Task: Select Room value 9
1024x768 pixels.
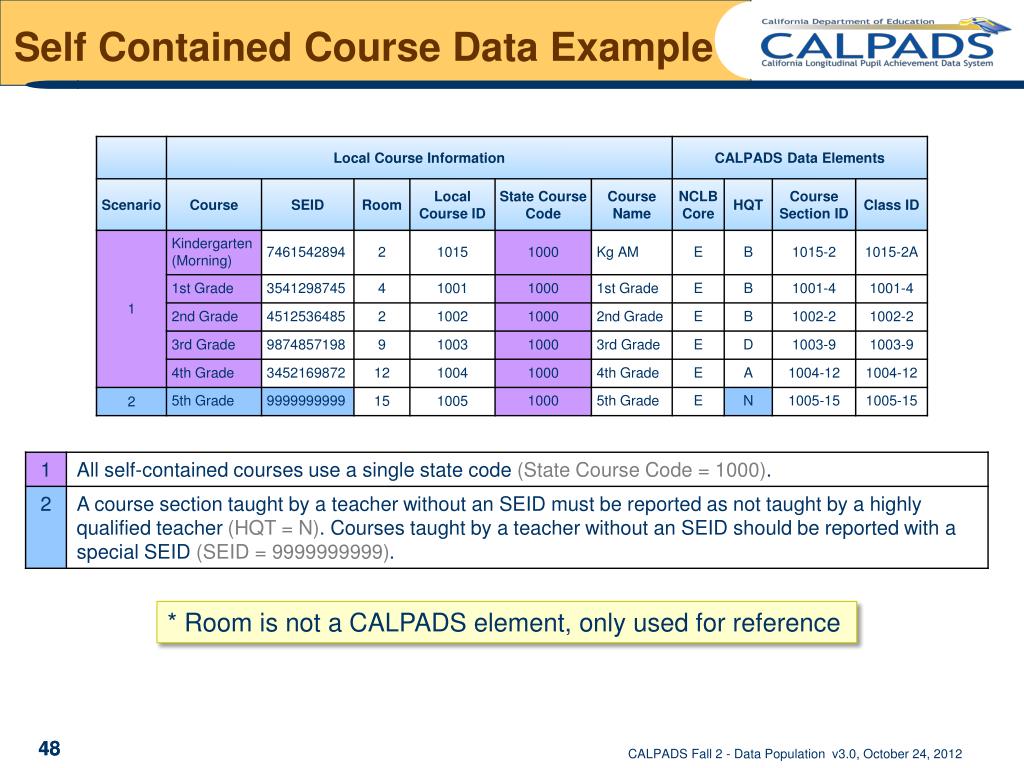Action: pos(381,345)
